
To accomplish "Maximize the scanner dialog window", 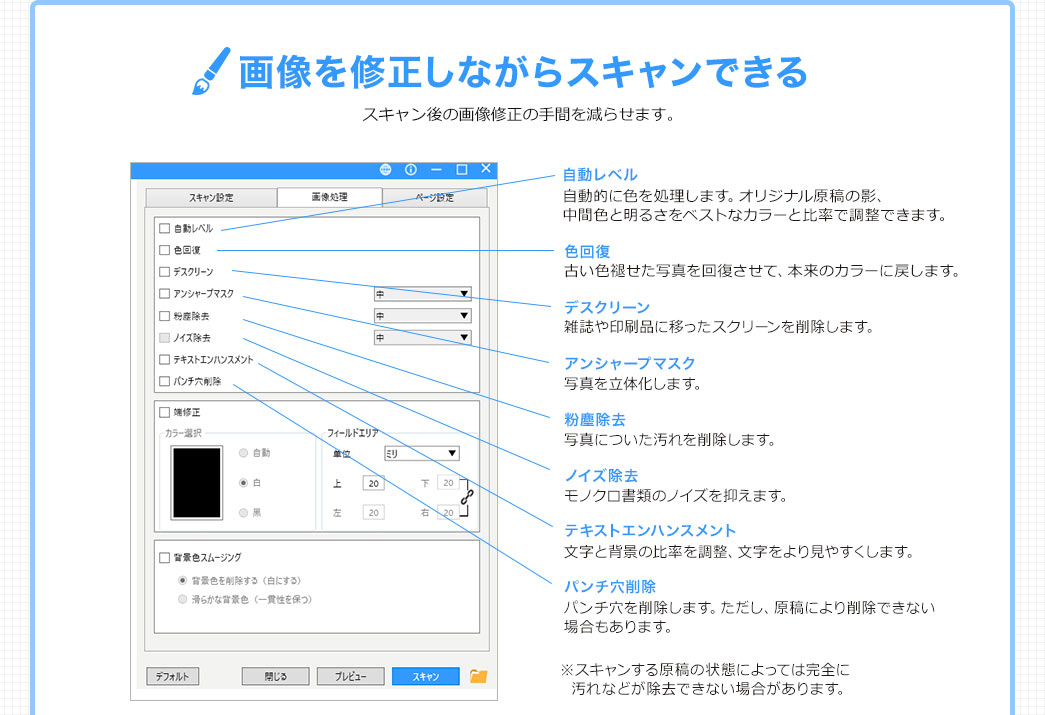I will [x=461, y=169].
